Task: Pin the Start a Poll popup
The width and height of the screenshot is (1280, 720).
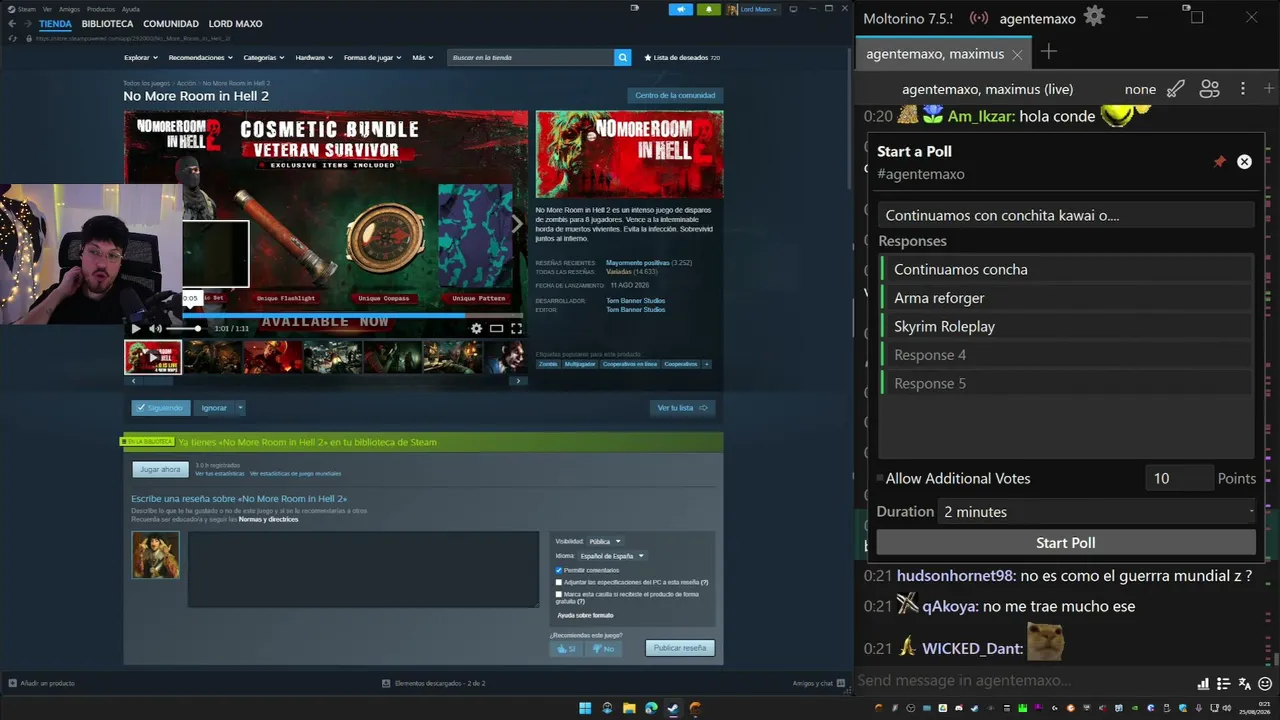Action: [1219, 161]
